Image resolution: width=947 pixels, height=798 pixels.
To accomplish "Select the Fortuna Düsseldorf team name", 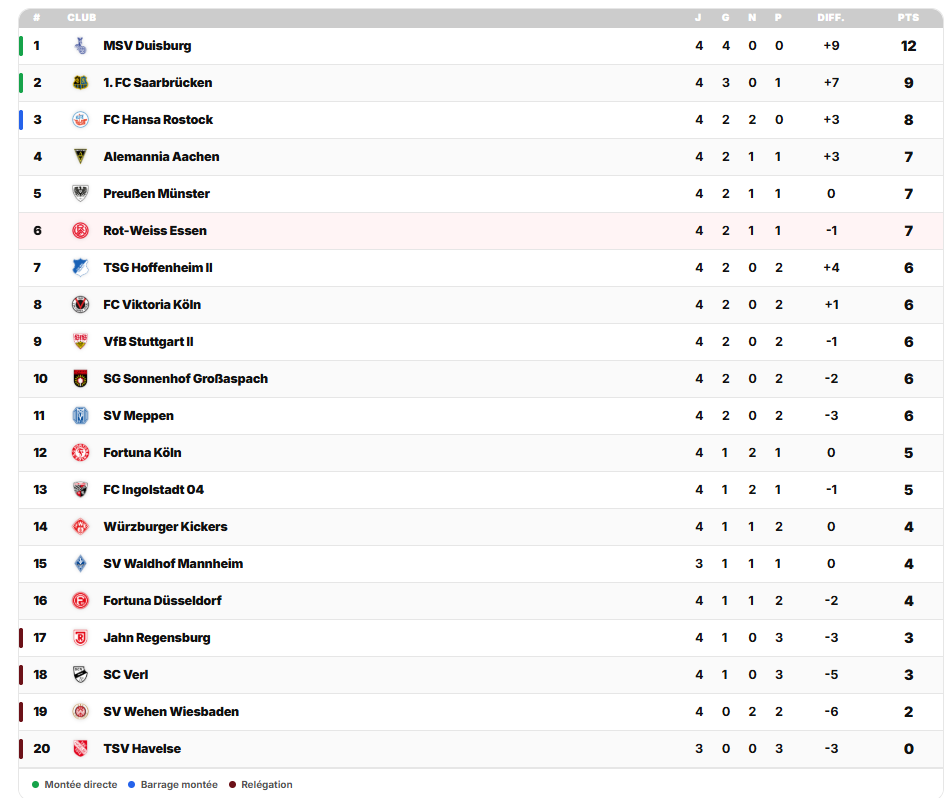I will tap(162, 600).
